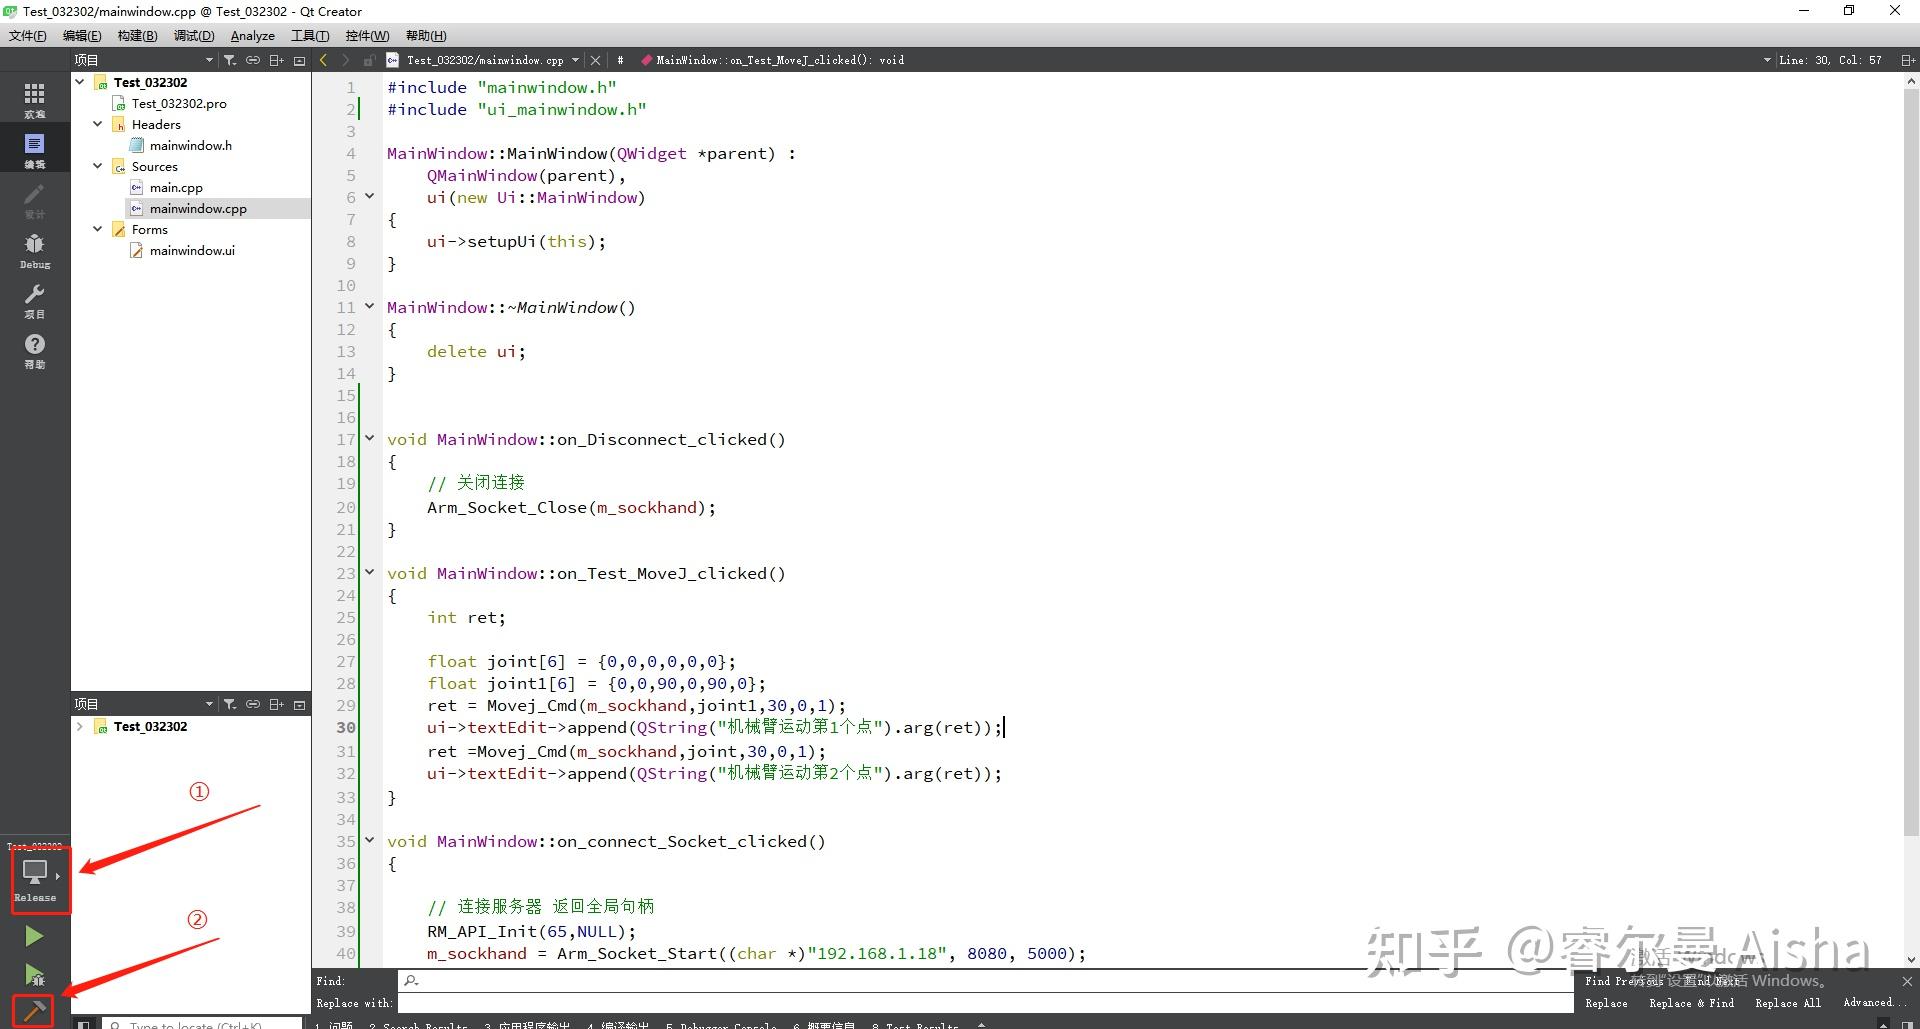Open mainwindow.ui from Forms

(192, 250)
